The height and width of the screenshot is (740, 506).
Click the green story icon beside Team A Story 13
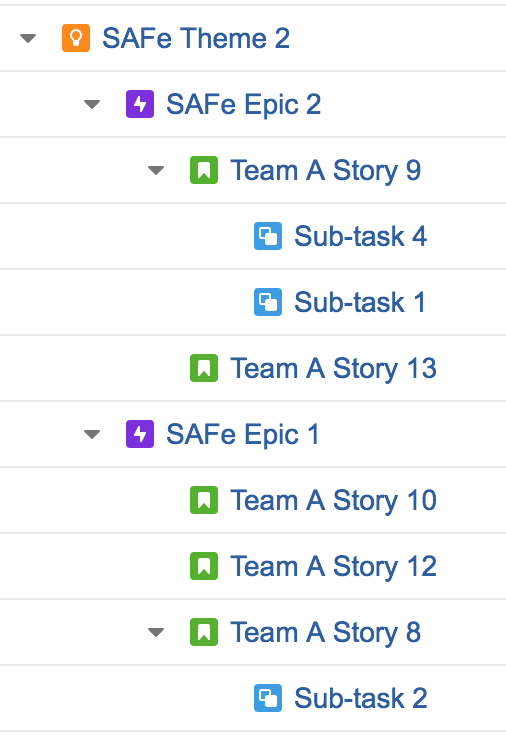click(x=204, y=368)
